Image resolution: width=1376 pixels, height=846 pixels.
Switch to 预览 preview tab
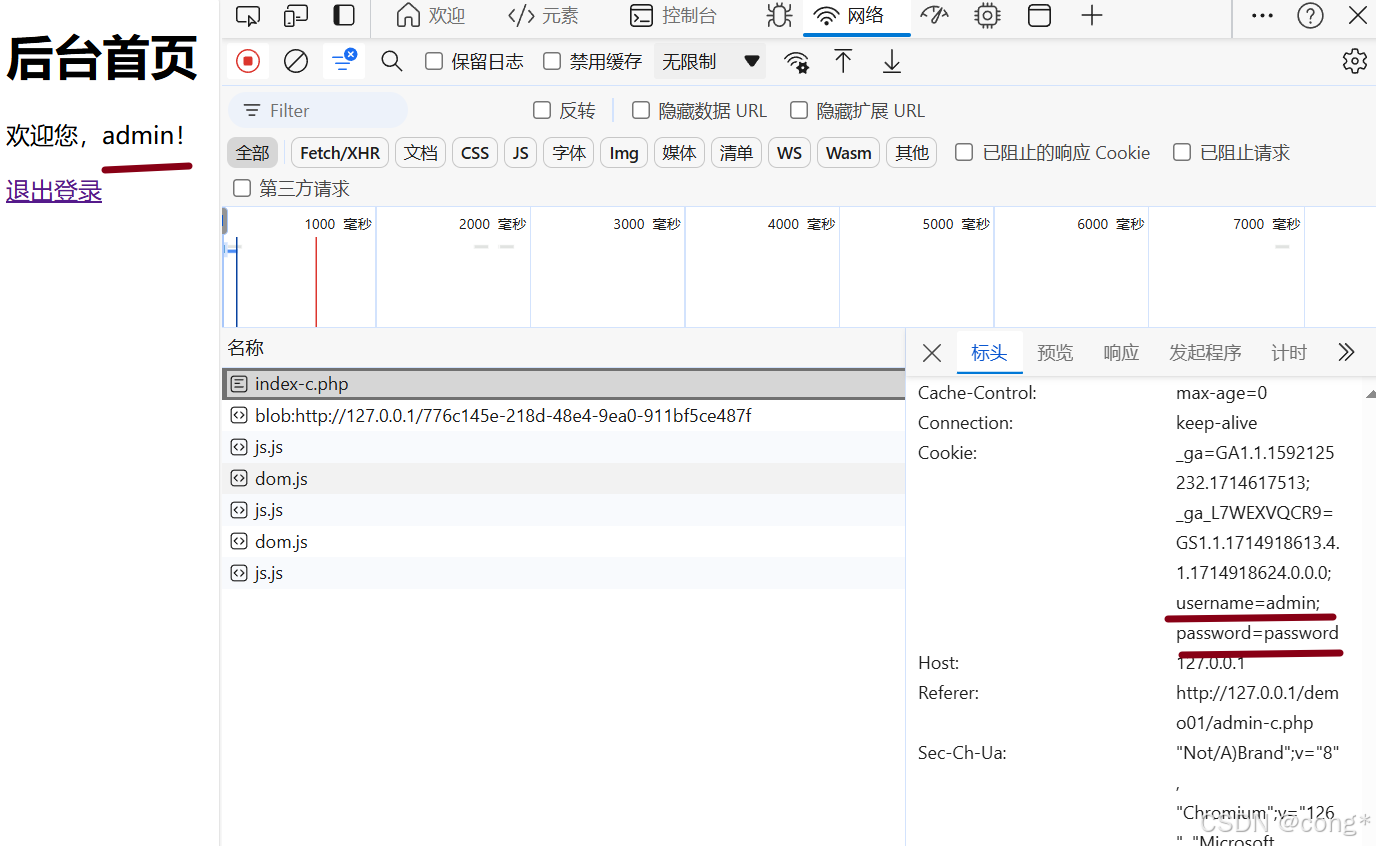pyautogui.click(x=1055, y=352)
